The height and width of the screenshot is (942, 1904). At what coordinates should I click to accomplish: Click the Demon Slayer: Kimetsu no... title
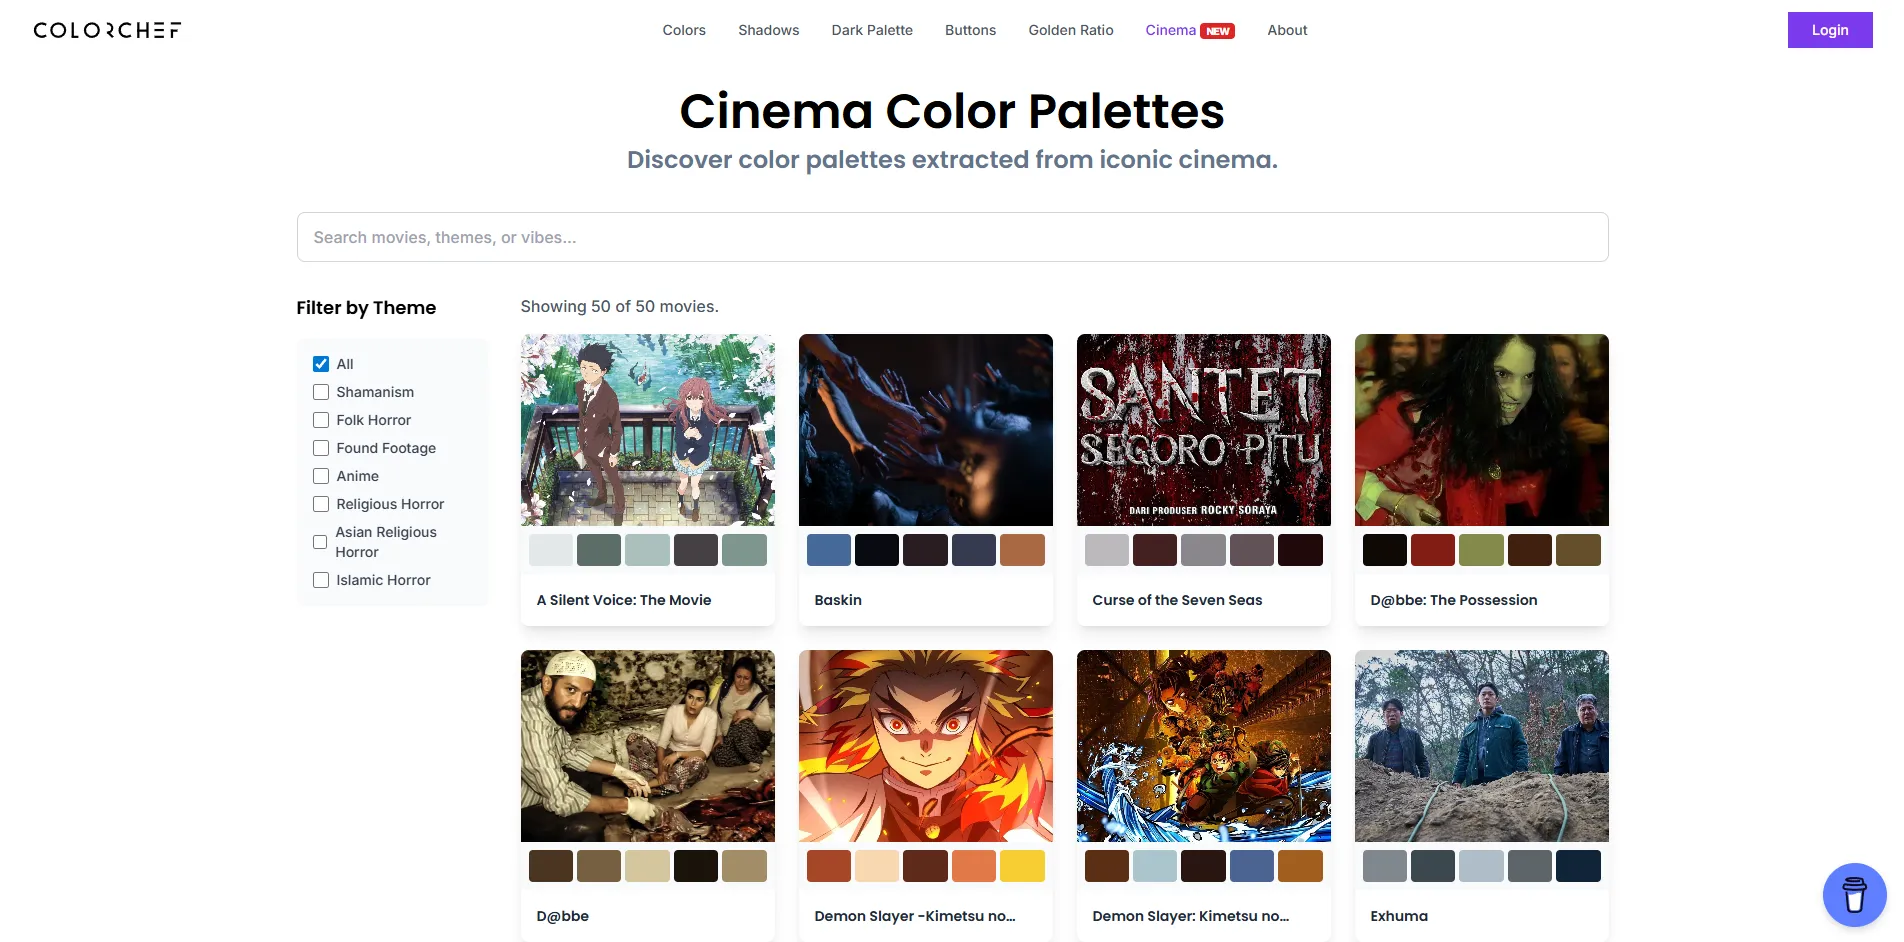pos(1191,916)
